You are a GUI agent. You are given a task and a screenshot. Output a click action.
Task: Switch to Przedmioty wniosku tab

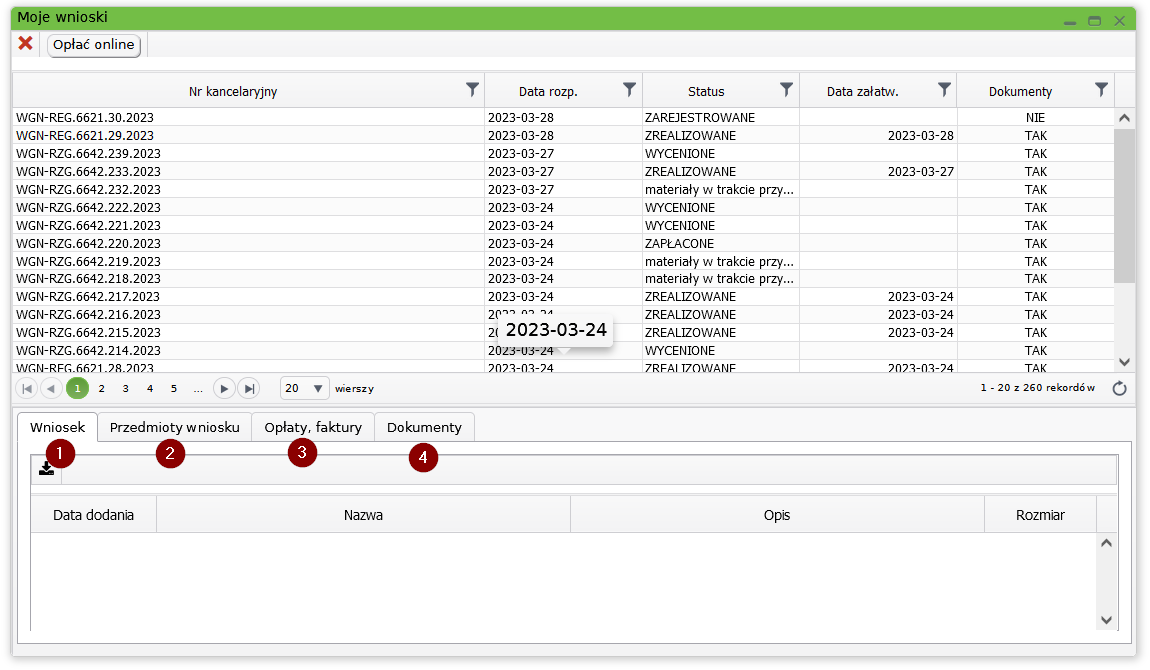(x=175, y=427)
